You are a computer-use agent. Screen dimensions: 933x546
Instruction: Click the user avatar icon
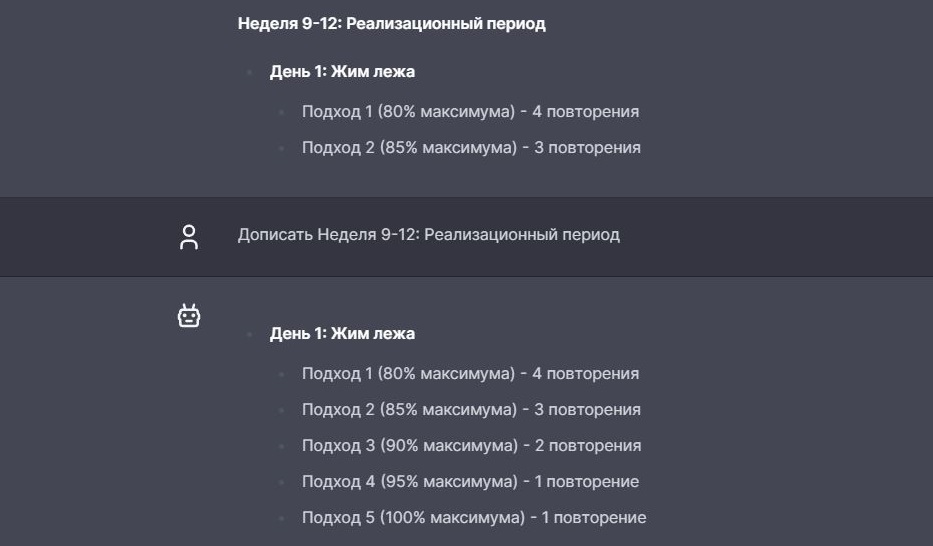(189, 237)
